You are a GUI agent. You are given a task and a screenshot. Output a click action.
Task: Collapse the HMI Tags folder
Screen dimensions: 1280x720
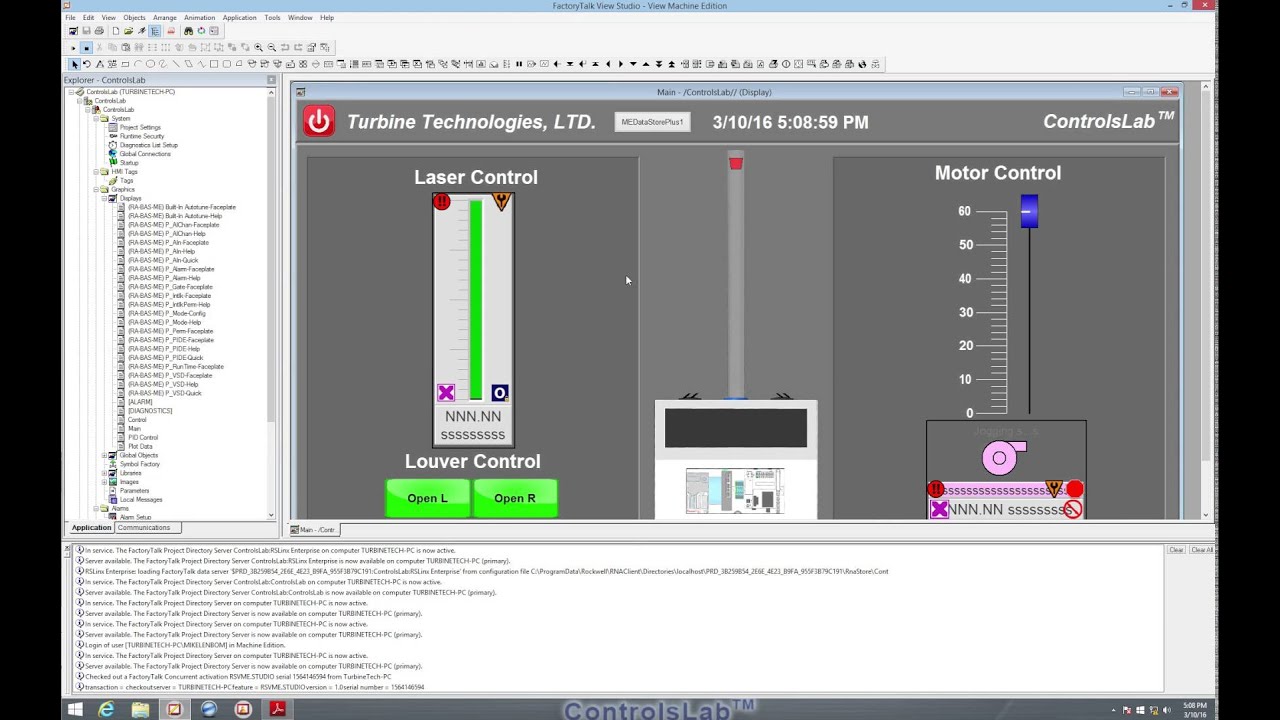tap(96, 172)
